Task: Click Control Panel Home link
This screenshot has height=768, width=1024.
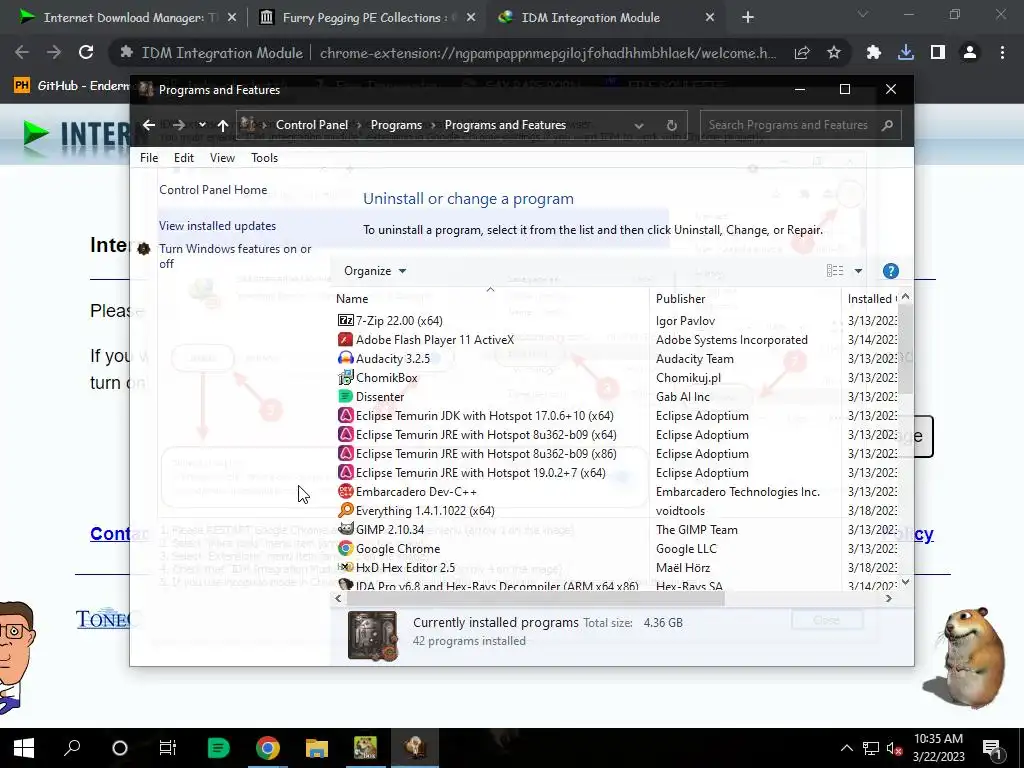Action: coord(213,189)
